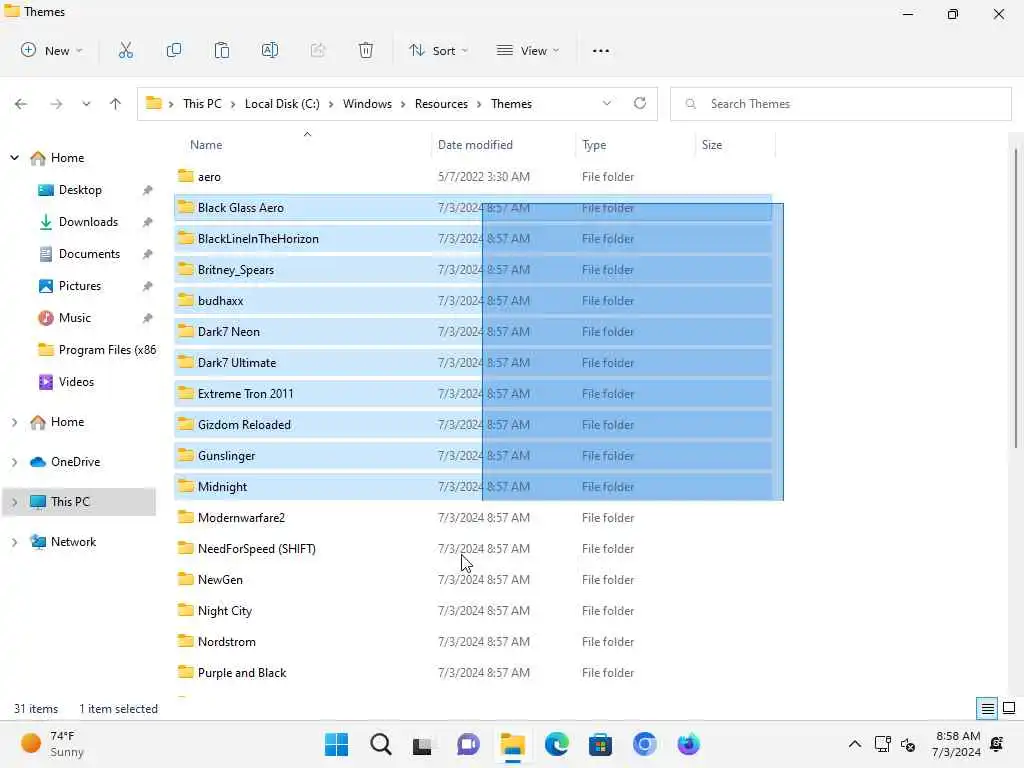This screenshot has height=768, width=1024.
Task: Open the See more three-dots menu
Action: [x=600, y=50]
